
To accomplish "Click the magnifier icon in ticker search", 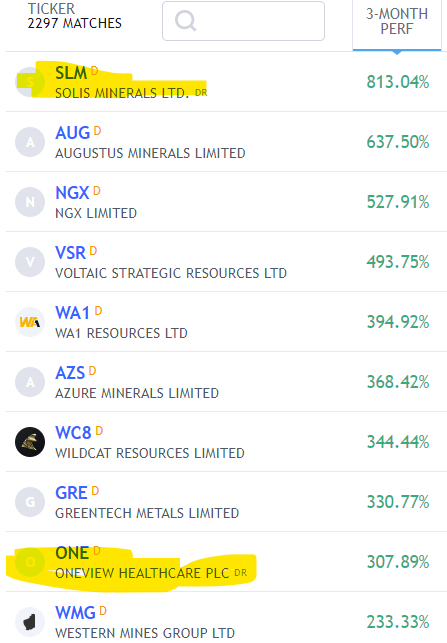I will pos(185,21).
